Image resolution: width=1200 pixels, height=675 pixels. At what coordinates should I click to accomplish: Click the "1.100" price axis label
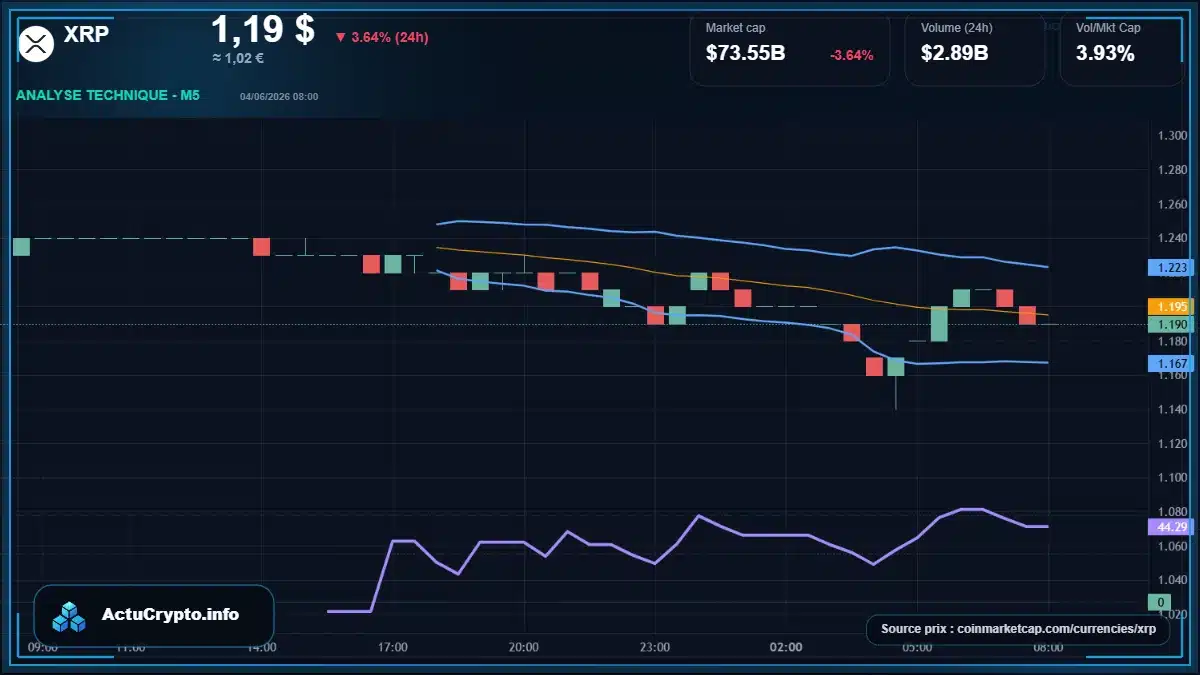coord(1171,478)
